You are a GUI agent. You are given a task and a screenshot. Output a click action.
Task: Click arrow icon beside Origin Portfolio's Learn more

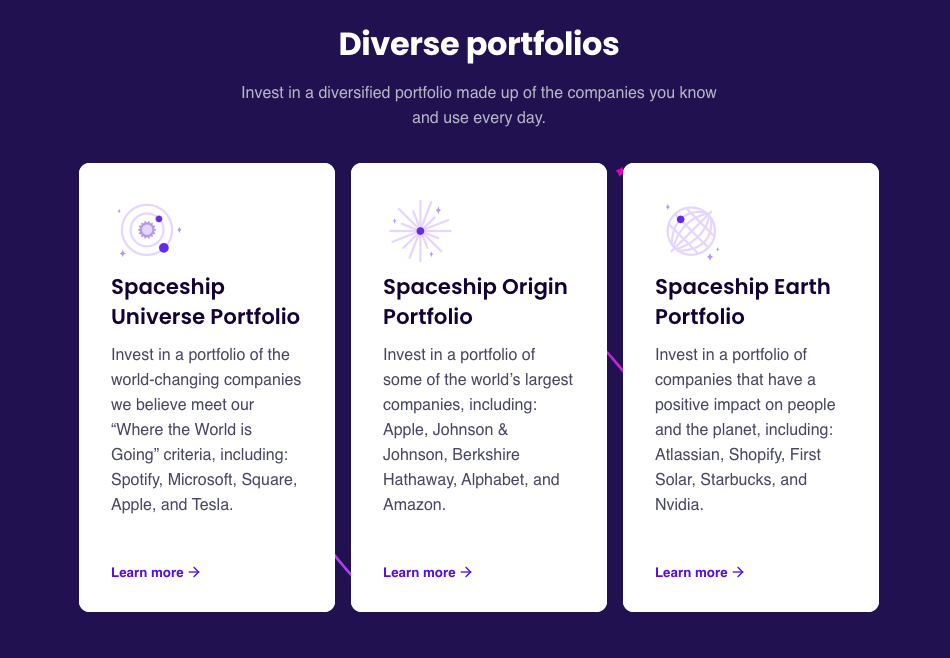467,572
